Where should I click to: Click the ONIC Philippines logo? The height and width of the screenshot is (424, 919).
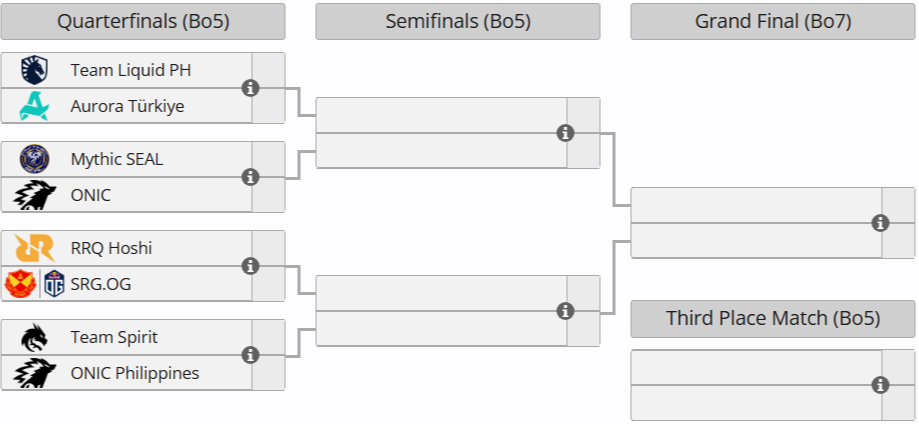point(35,373)
